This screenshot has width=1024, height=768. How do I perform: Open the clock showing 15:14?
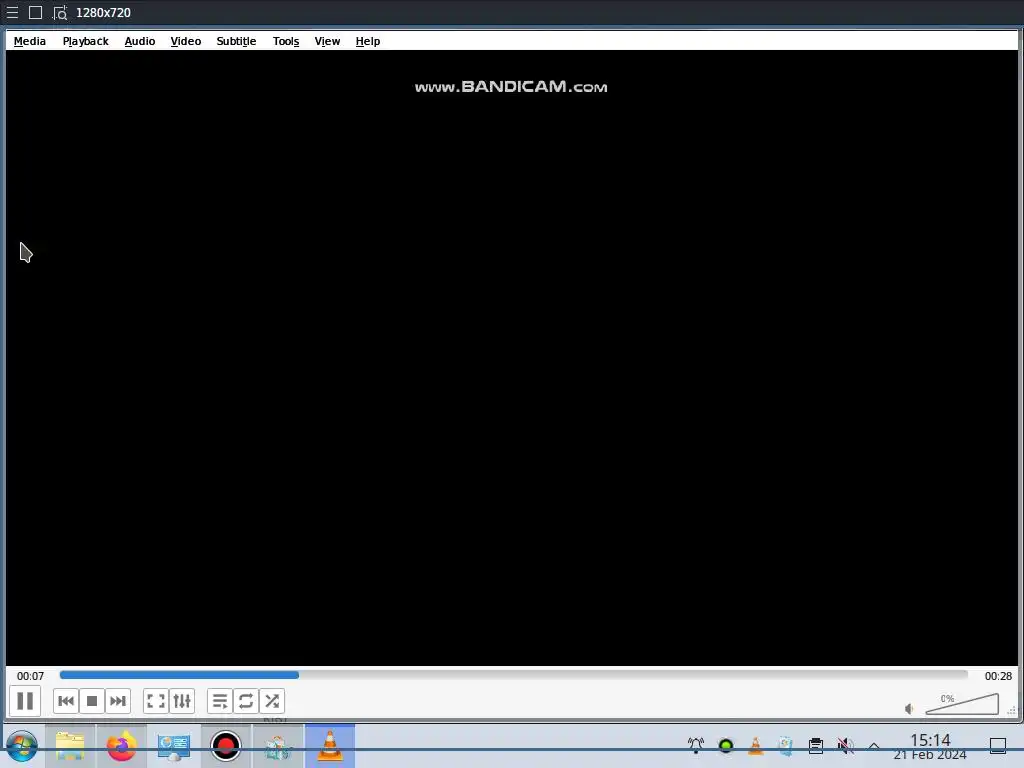click(x=930, y=746)
